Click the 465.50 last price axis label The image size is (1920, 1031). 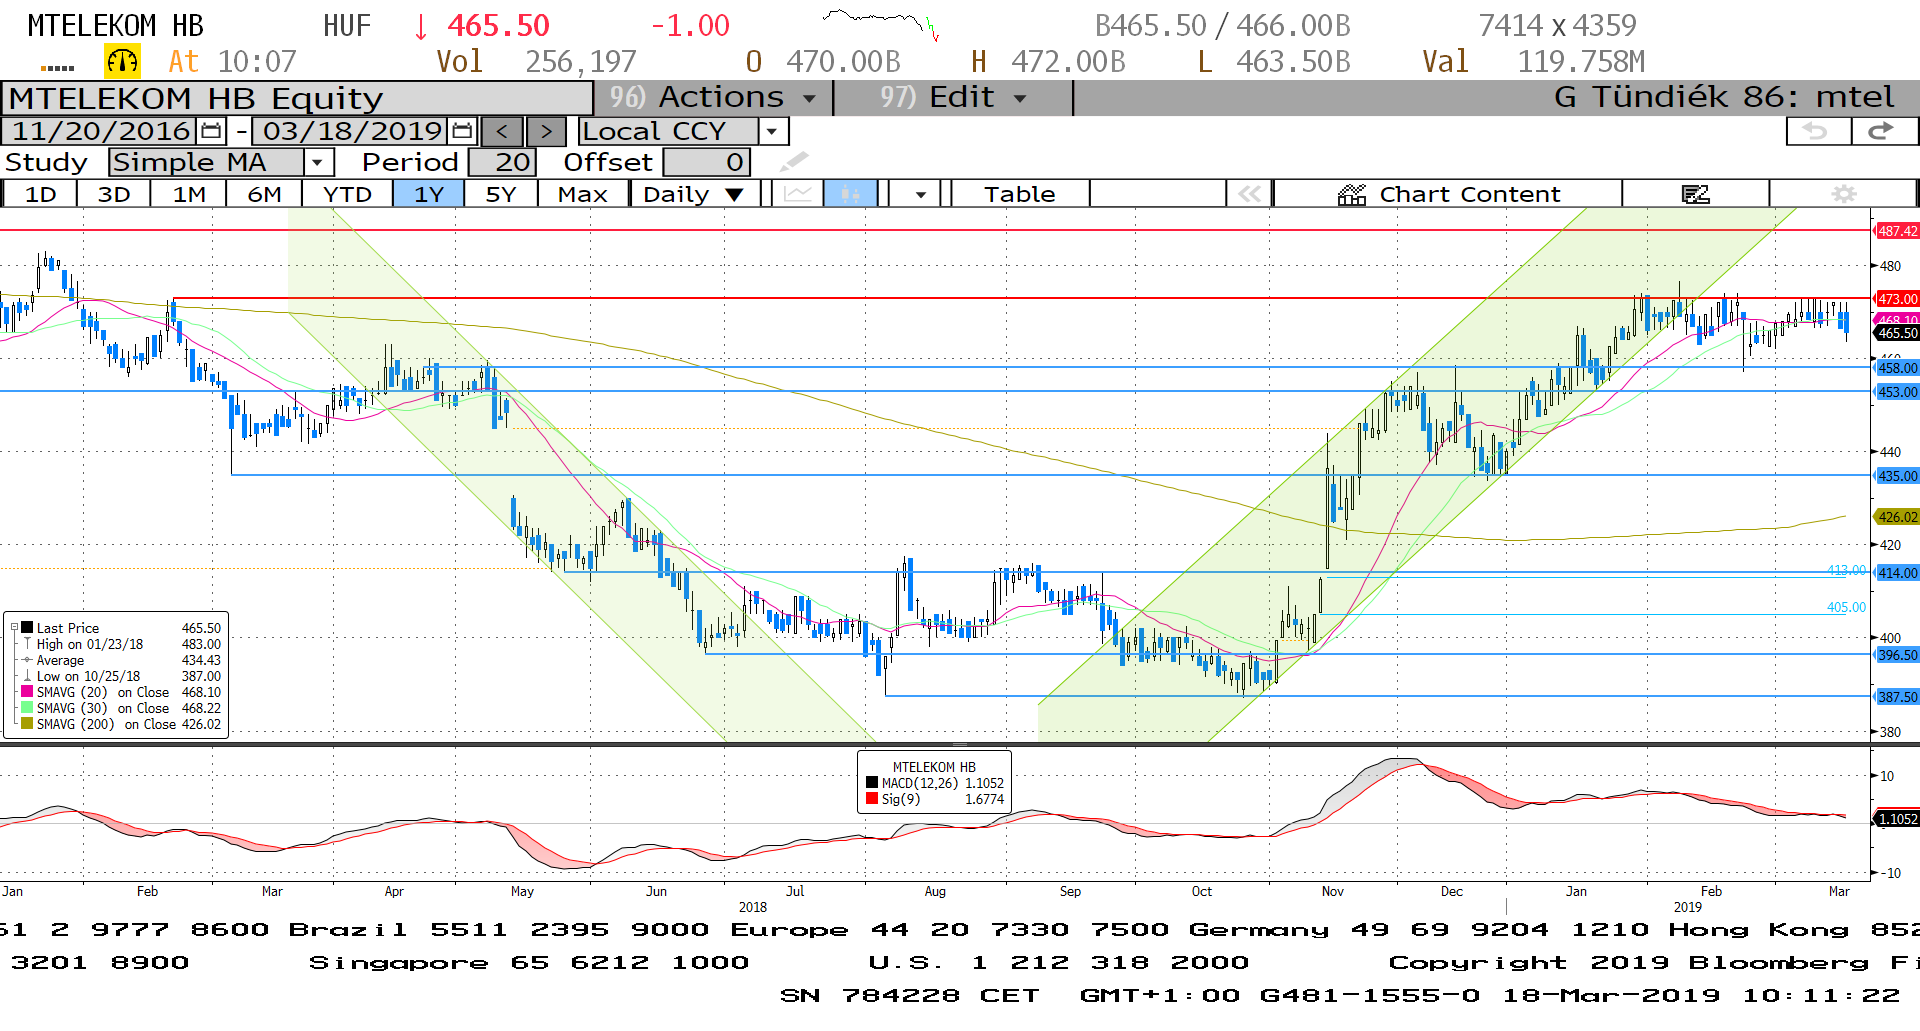pyautogui.click(x=1897, y=333)
